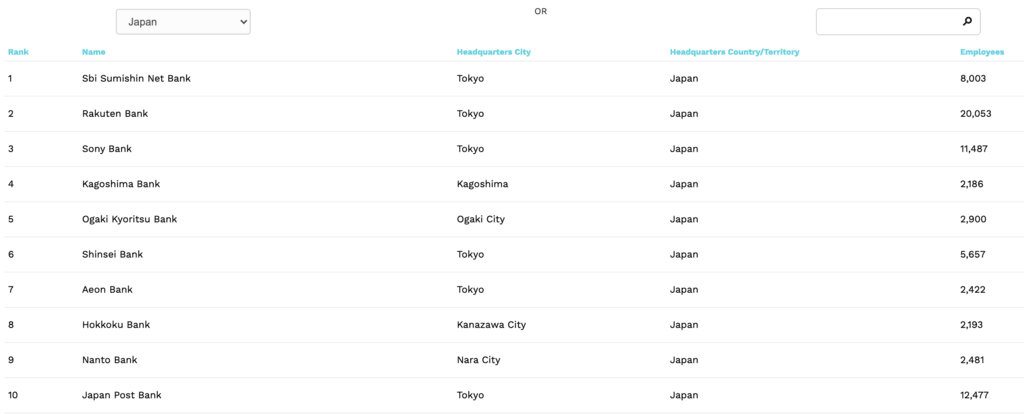Sort by Rank column header
Image resolution: width=1024 pixels, height=414 pixels.
(x=18, y=52)
